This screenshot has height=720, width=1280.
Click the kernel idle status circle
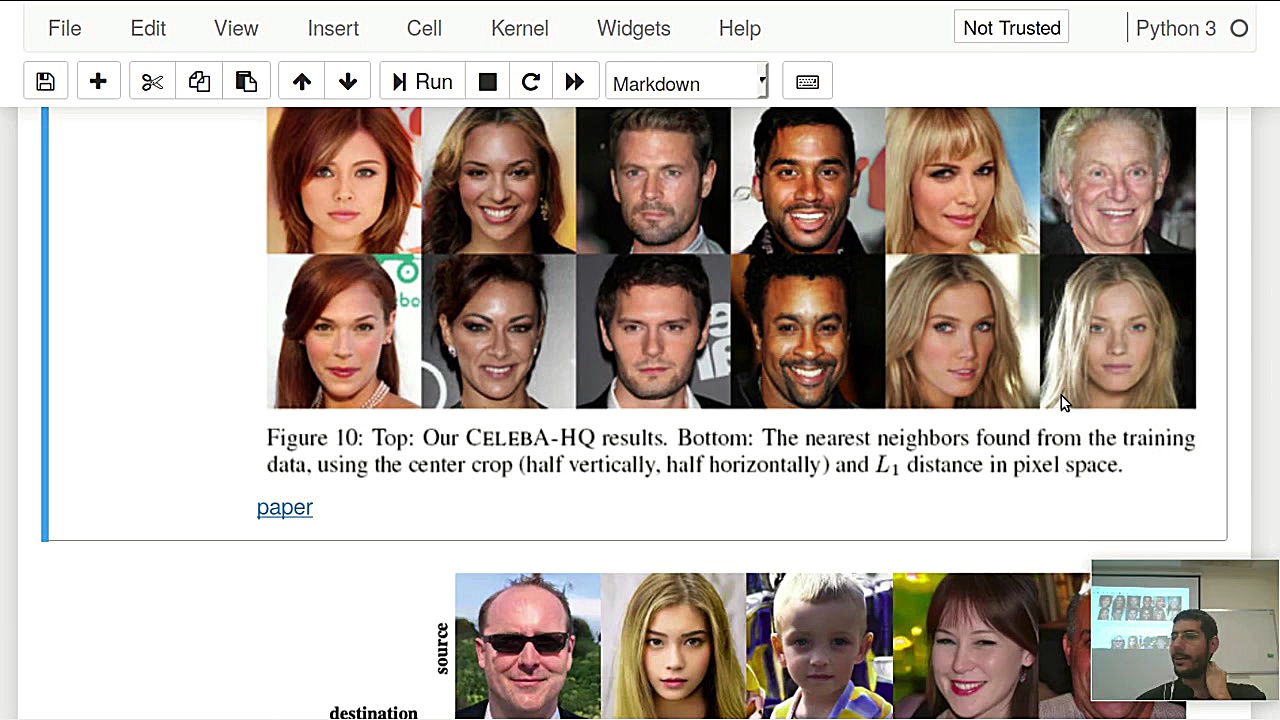pyautogui.click(x=1239, y=28)
